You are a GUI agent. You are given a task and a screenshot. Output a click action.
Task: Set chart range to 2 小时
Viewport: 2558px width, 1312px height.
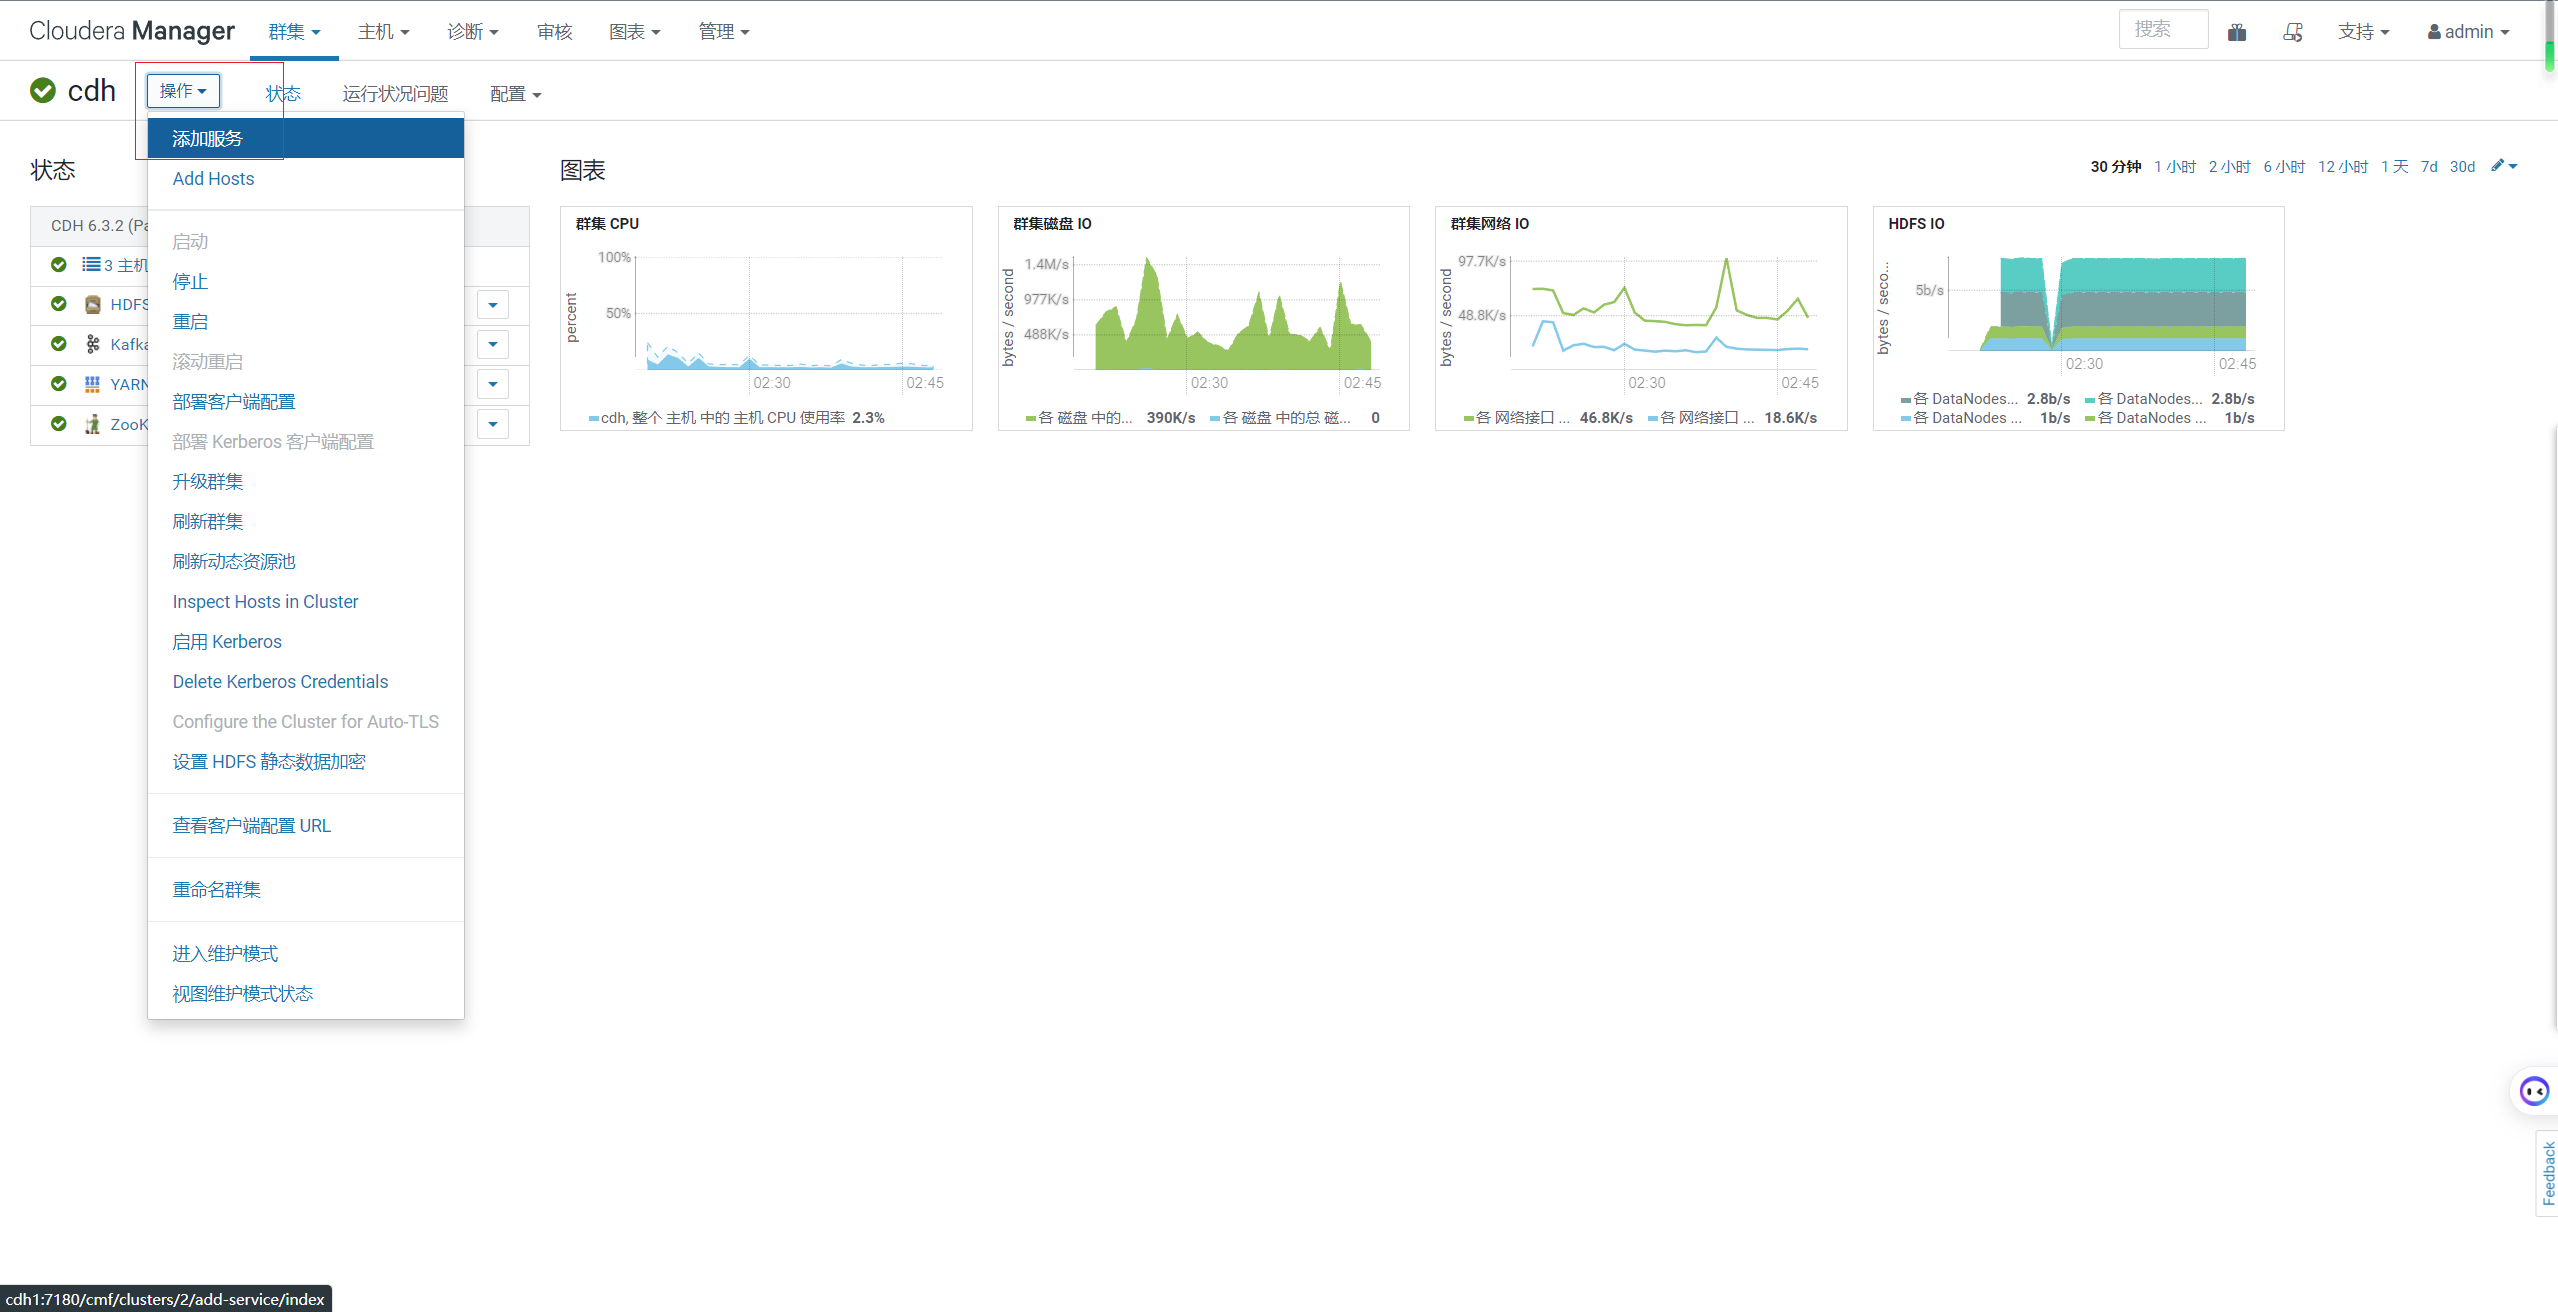point(2229,167)
